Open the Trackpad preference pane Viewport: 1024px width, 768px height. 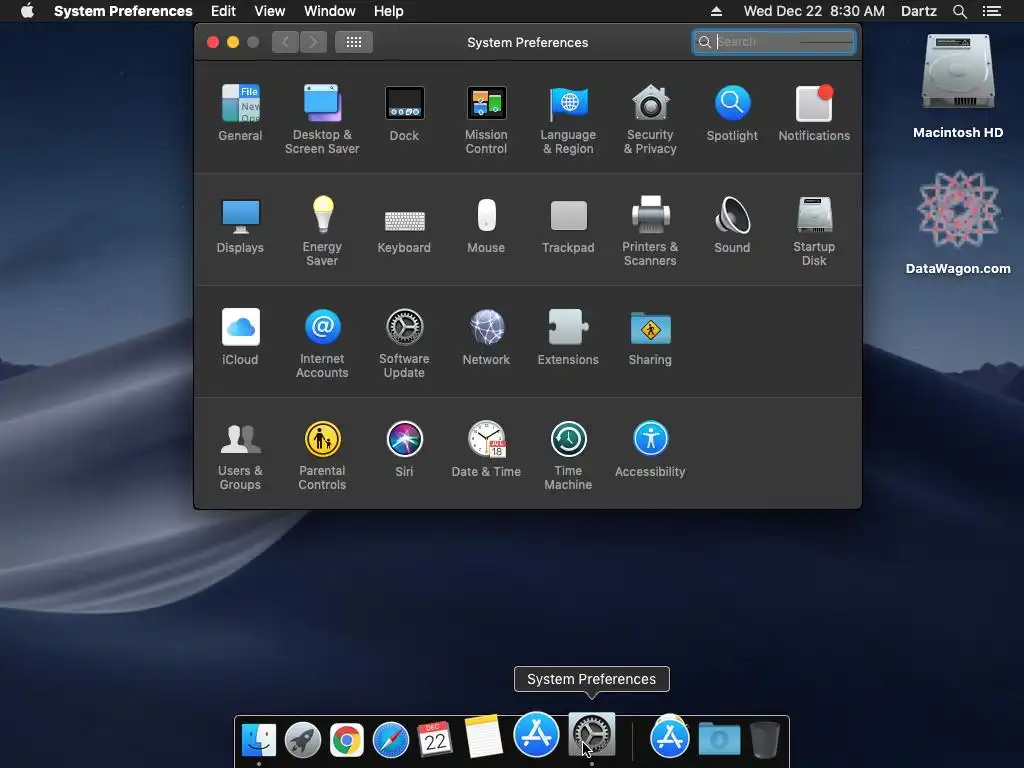[568, 225]
